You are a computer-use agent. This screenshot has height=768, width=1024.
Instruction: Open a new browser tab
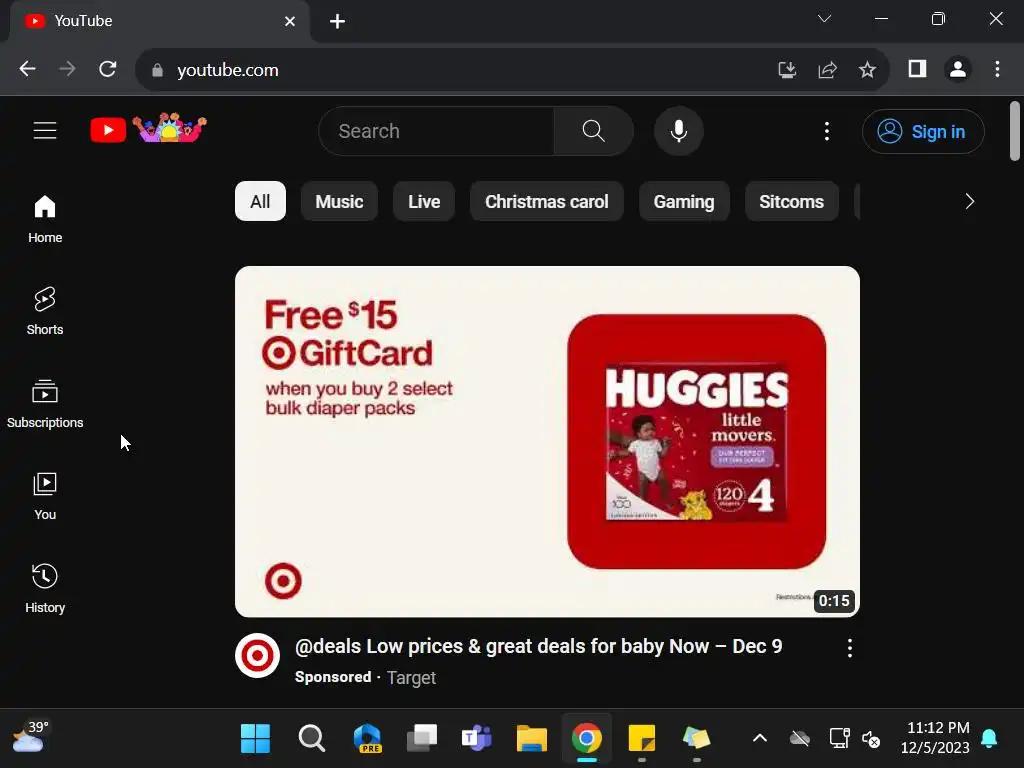(337, 22)
